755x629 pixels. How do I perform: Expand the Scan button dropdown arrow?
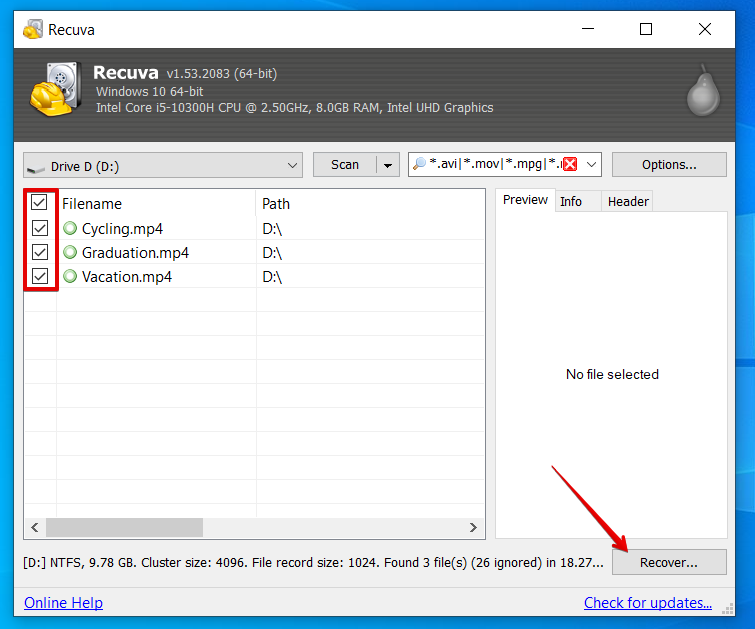pos(388,165)
